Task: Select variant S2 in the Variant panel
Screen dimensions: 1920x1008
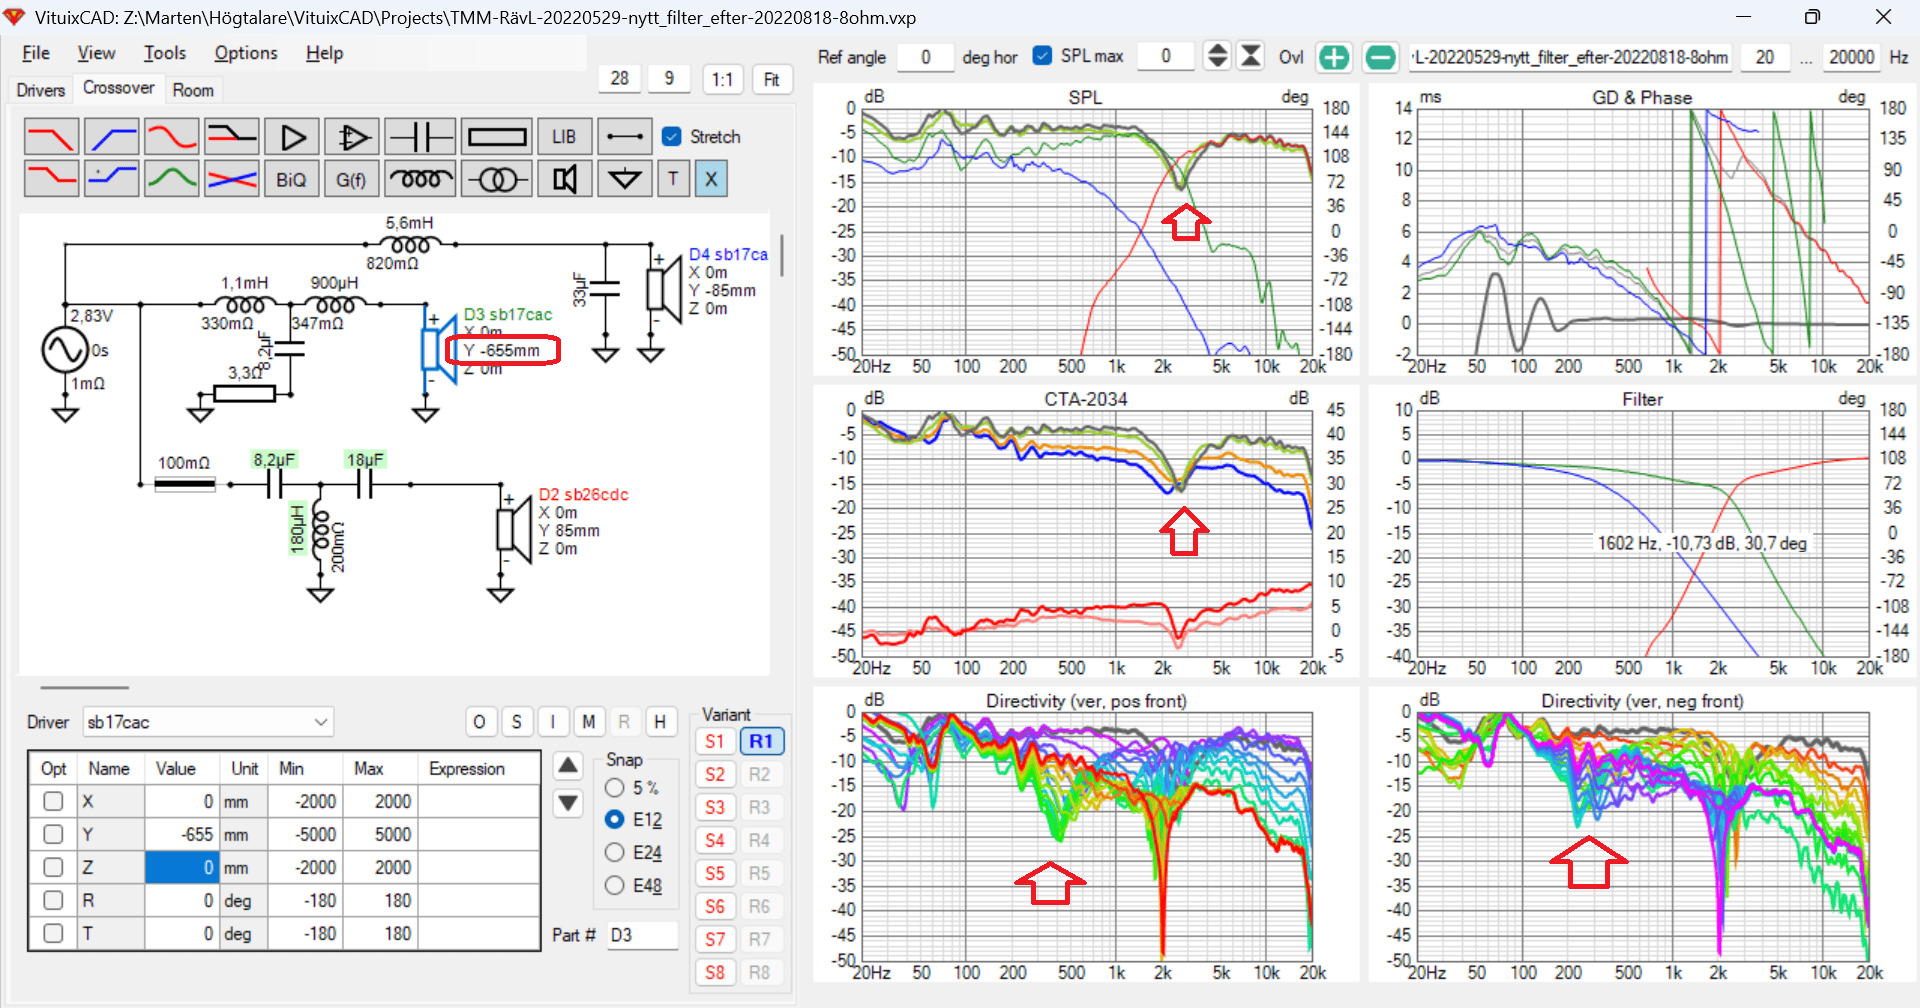Action: point(715,774)
